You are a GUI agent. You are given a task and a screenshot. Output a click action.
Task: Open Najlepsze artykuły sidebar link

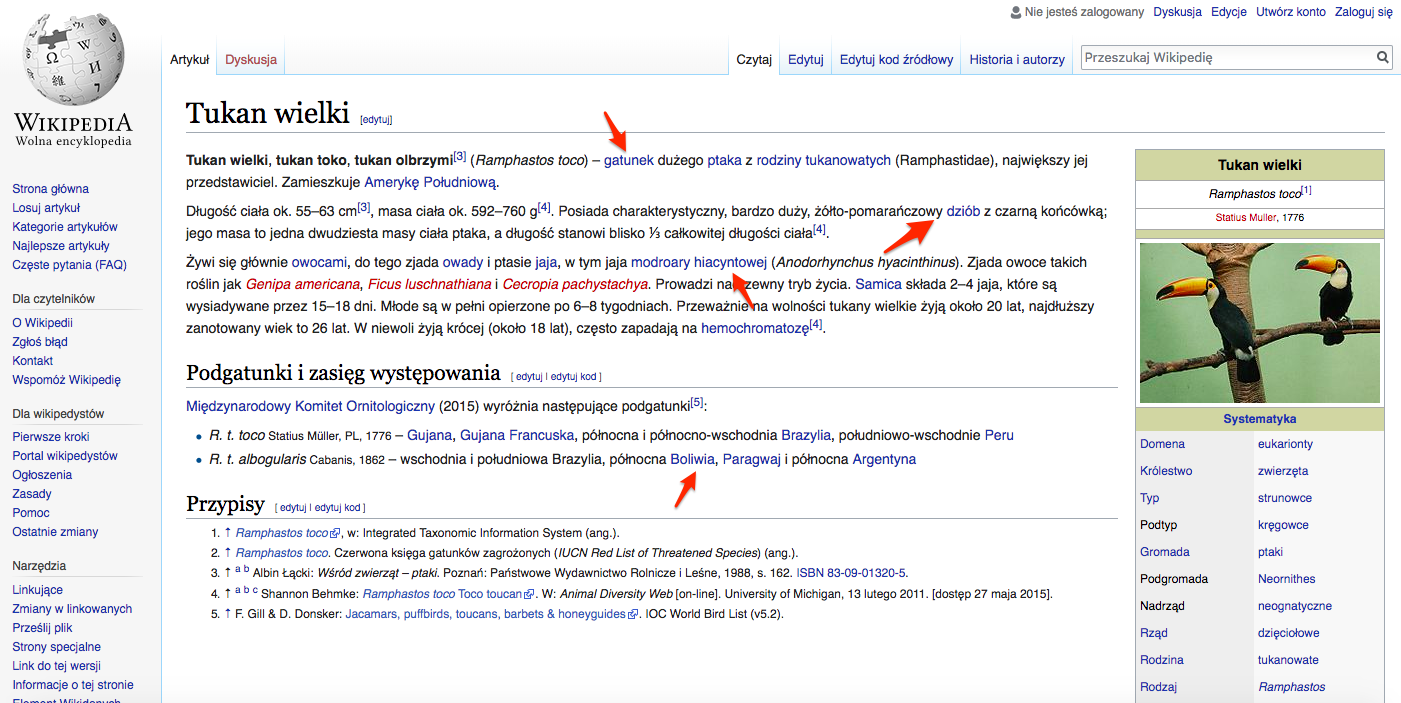coord(61,246)
